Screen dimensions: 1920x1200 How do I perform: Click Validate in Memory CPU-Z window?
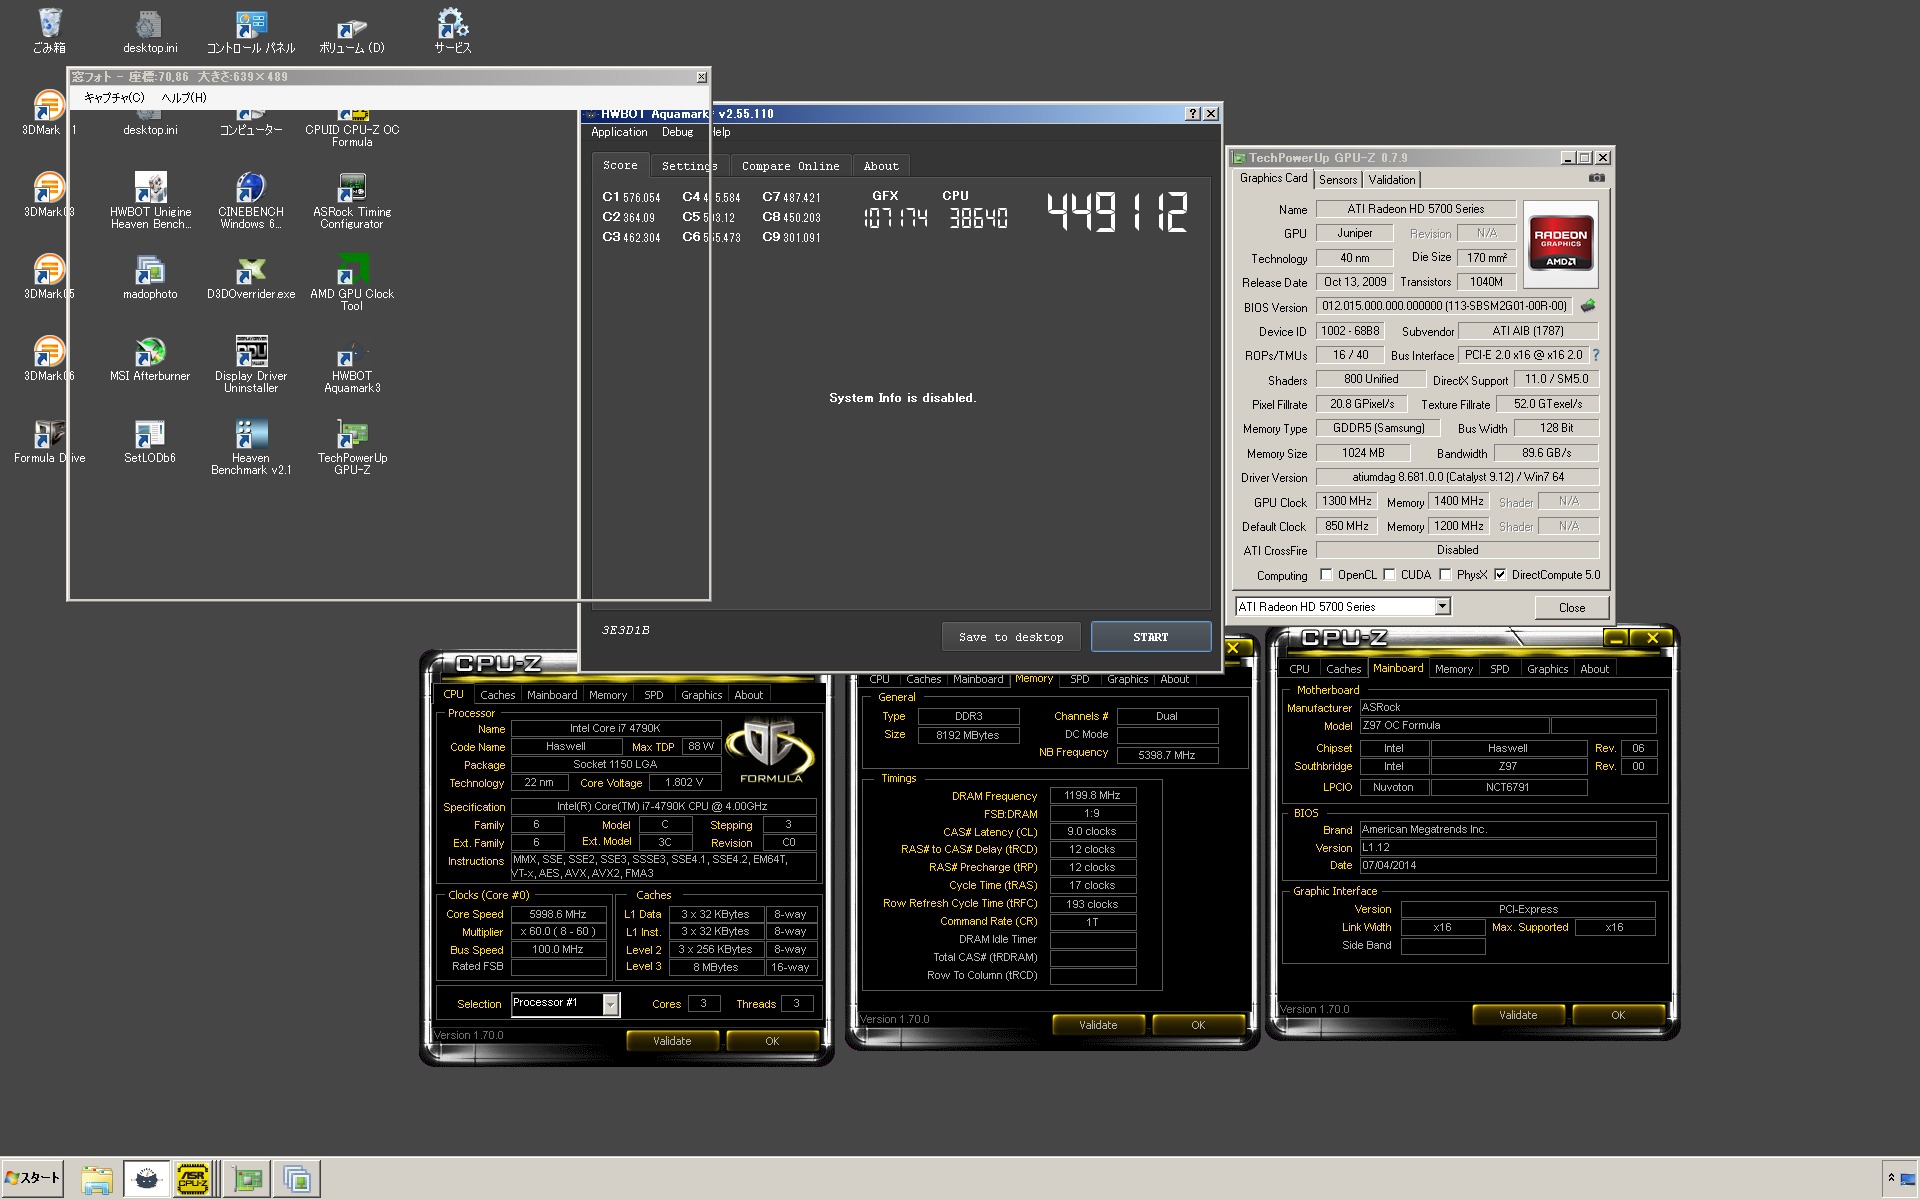pyautogui.click(x=1098, y=1025)
